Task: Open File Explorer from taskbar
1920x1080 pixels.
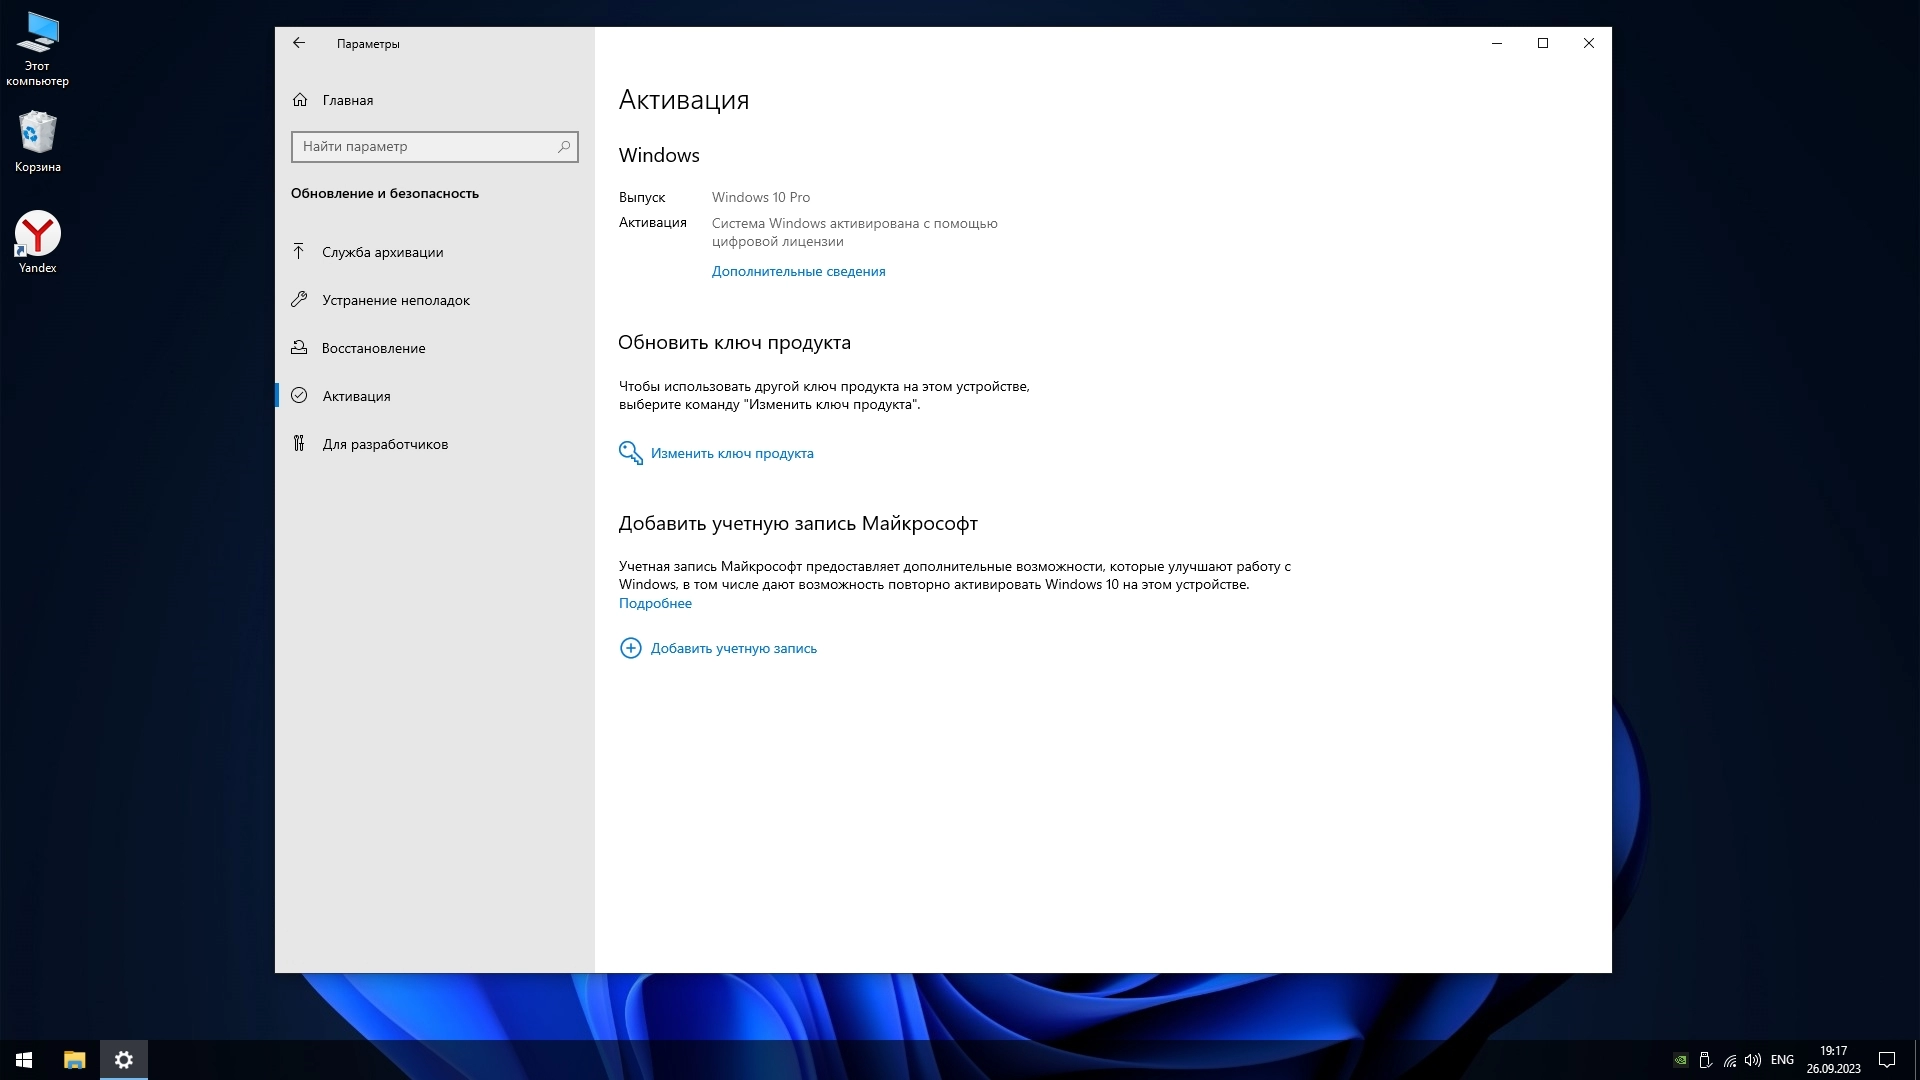Action: 75,1060
